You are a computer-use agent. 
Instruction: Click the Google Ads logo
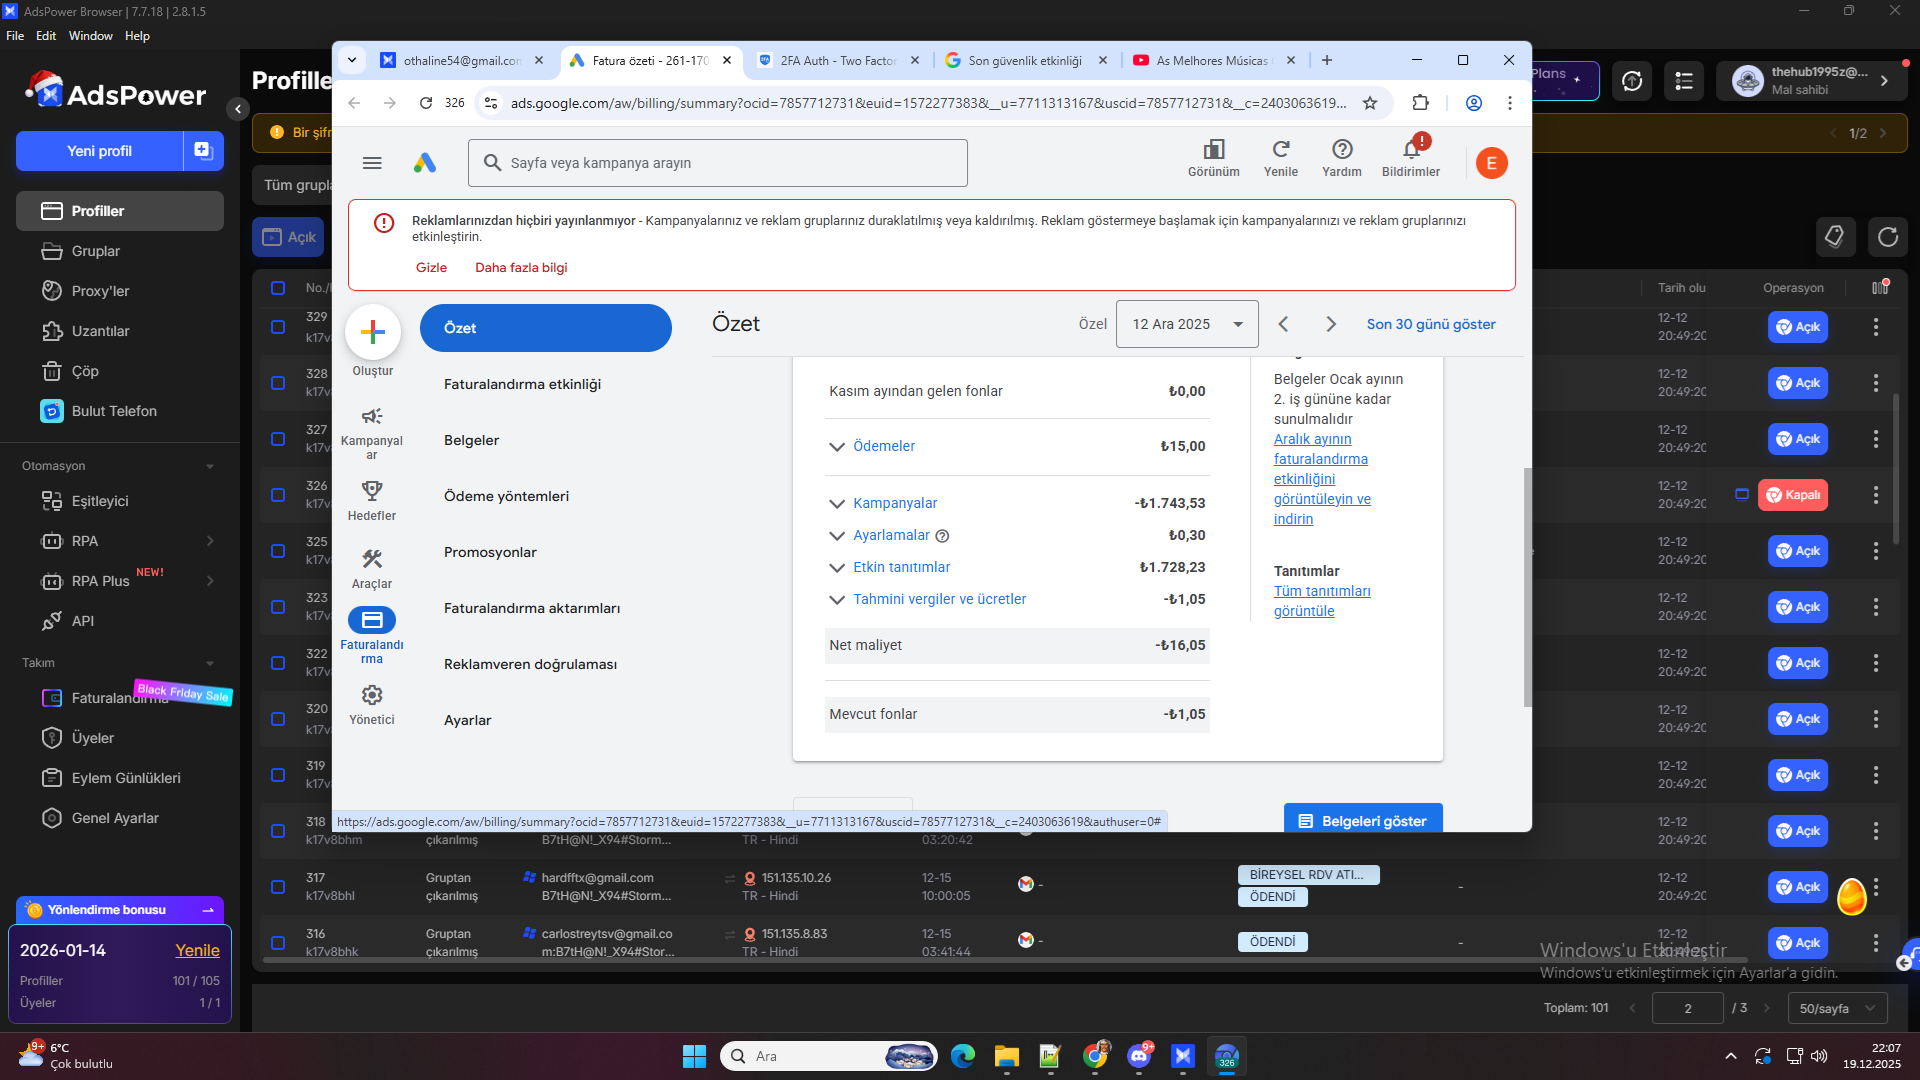click(425, 163)
